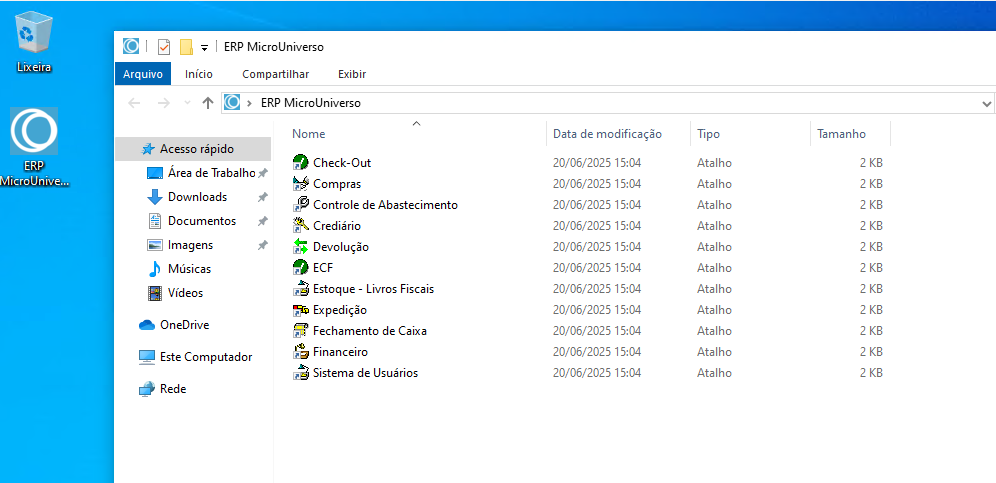Select the Controle de Abastecimento shortcut icon

point(300,205)
